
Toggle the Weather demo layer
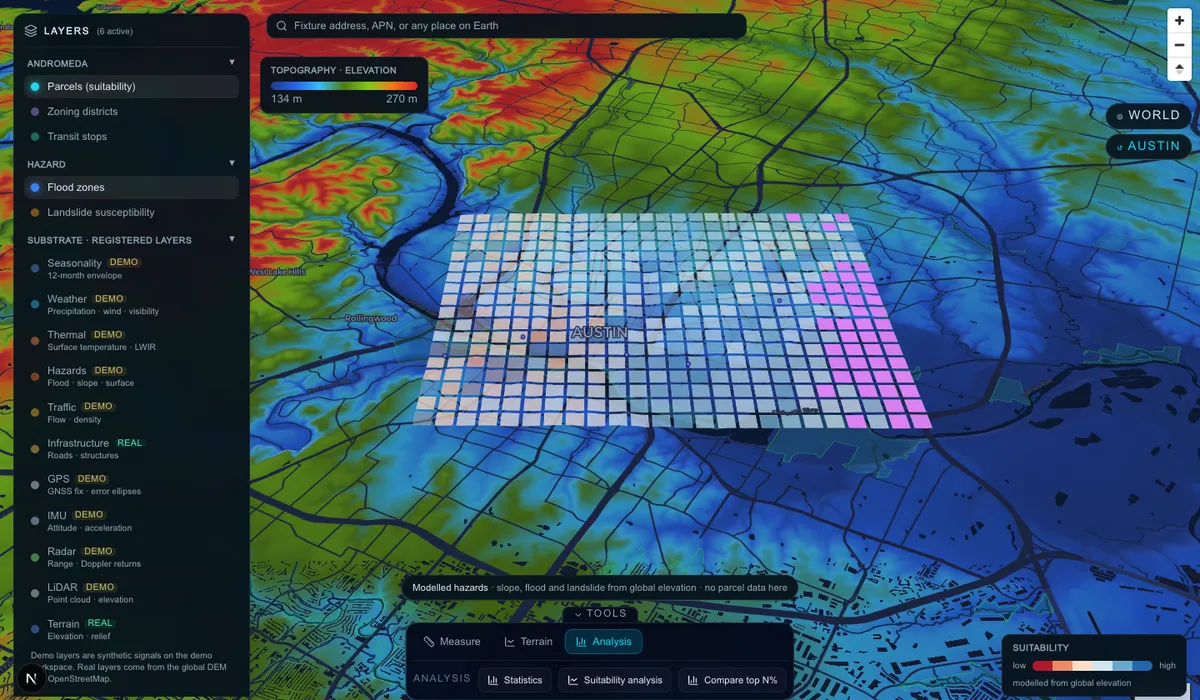[131, 305]
